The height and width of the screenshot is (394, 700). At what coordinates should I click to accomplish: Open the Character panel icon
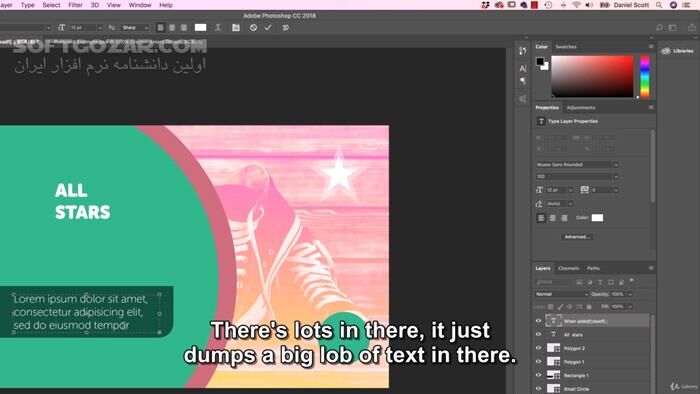pos(523,68)
